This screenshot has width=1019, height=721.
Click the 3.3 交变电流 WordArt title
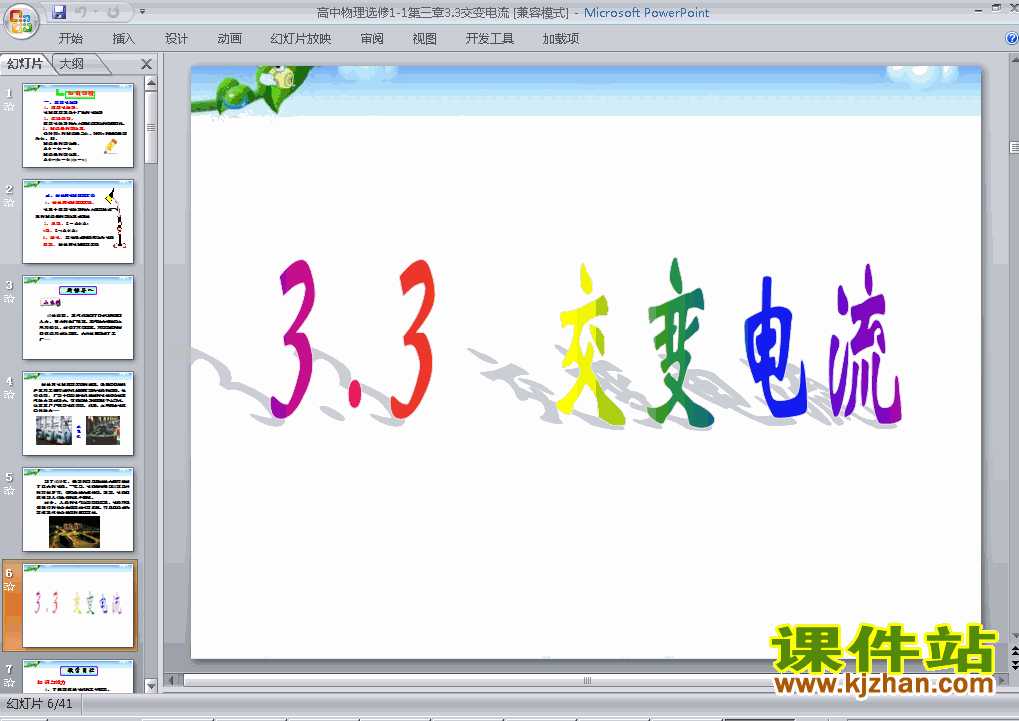tap(586, 343)
